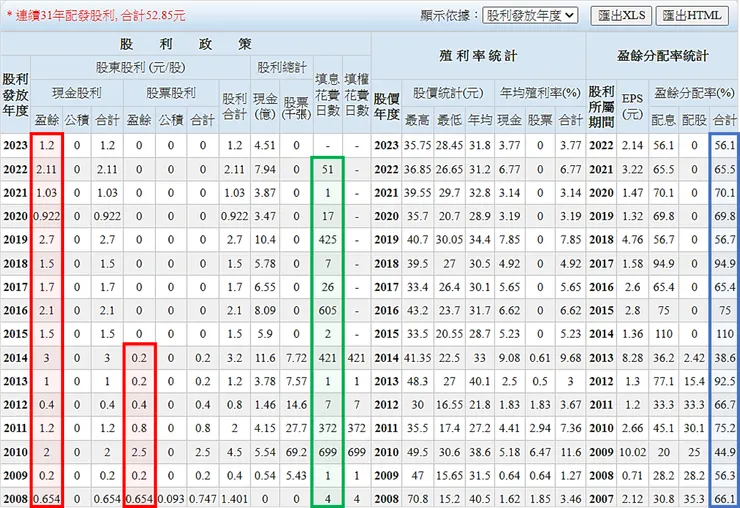The height and width of the screenshot is (508, 740).
Task: Click the 77.1 配息 payout for 2012
Action: [x=664, y=381]
